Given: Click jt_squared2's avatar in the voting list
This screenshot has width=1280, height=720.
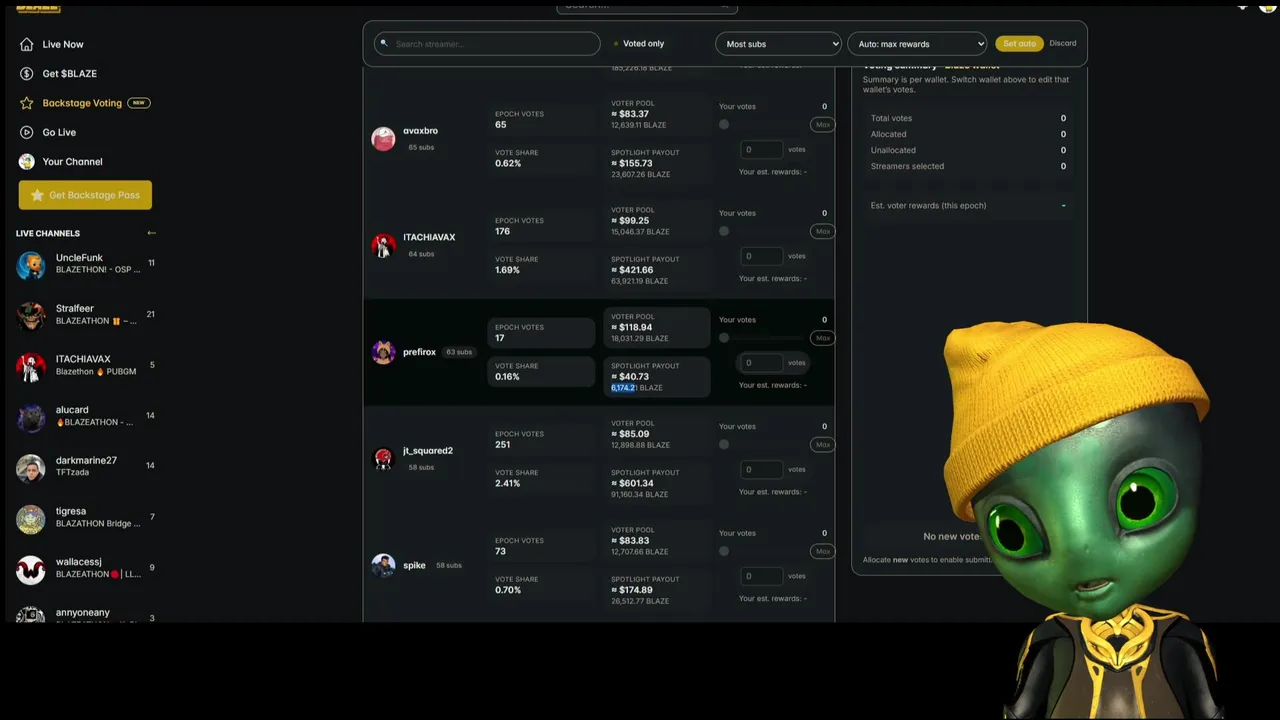Looking at the screenshot, I should click(x=383, y=458).
